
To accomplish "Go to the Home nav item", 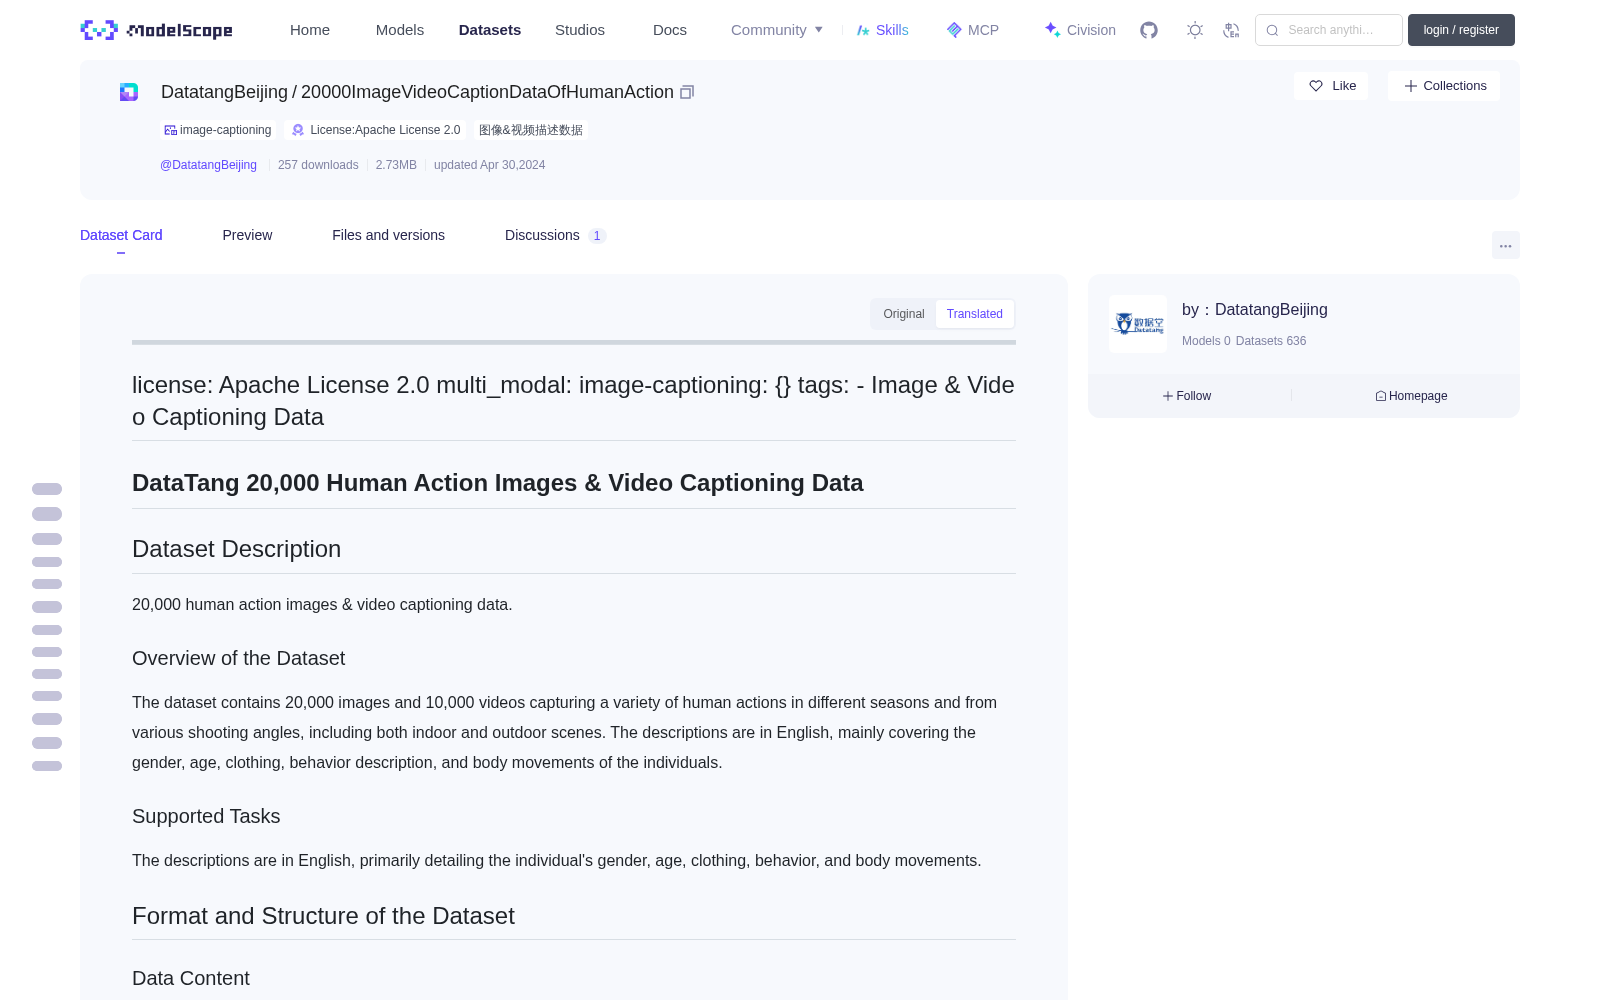I will [x=310, y=30].
